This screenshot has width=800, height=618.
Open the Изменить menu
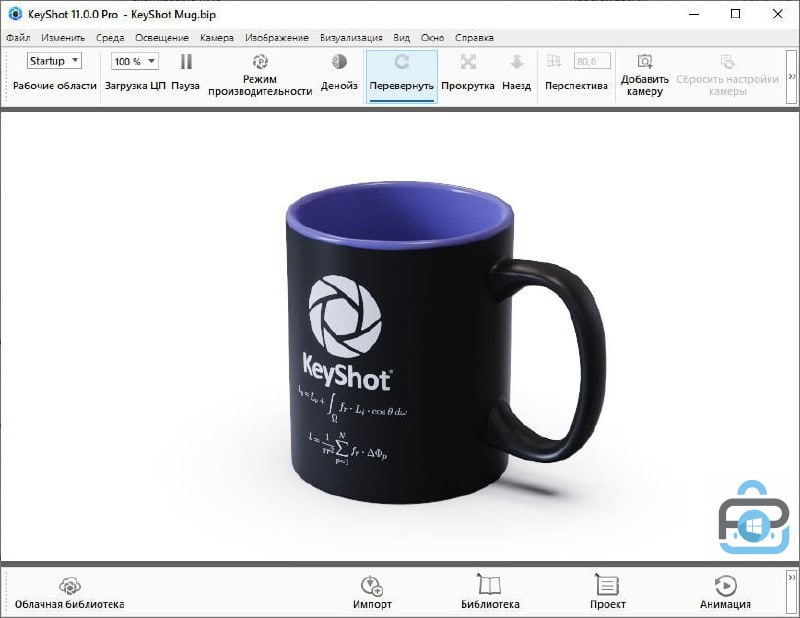point(63,38)
